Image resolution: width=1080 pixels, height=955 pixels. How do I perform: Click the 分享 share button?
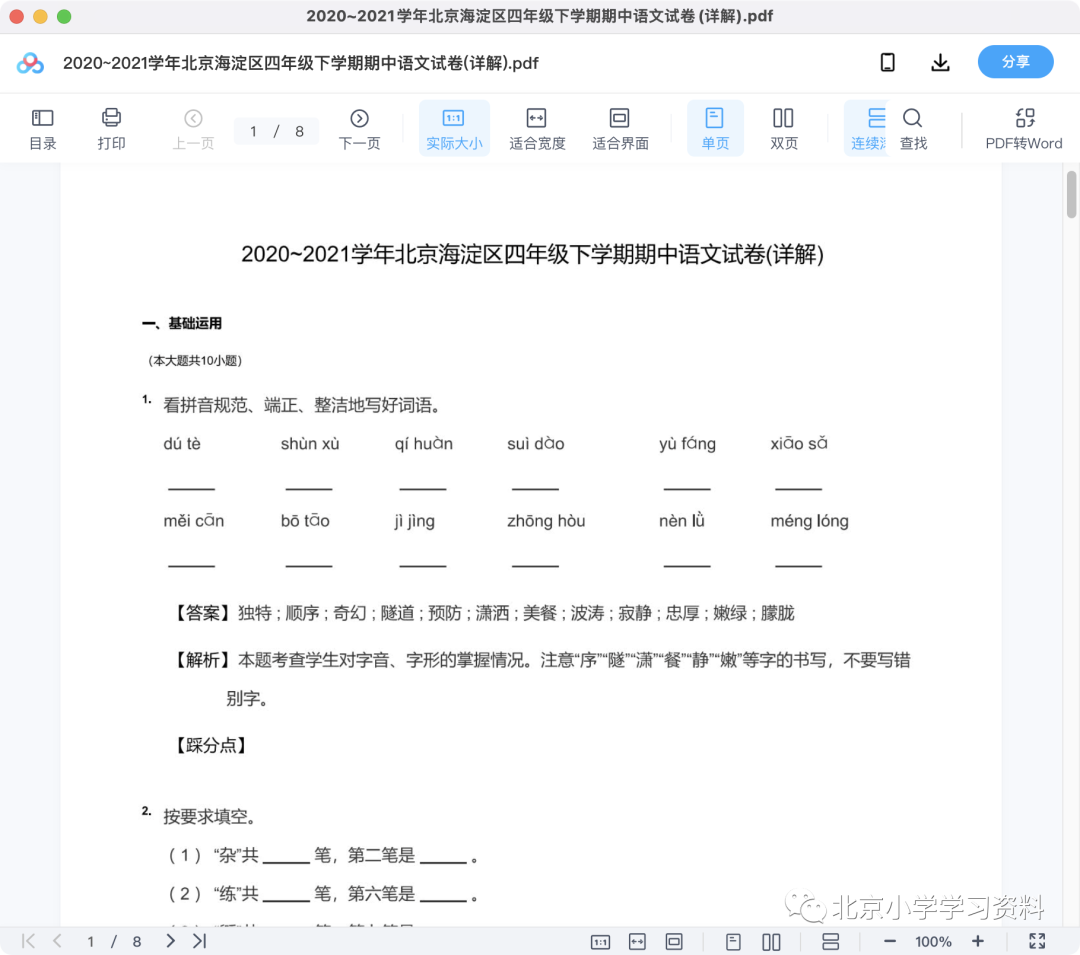1015,62
